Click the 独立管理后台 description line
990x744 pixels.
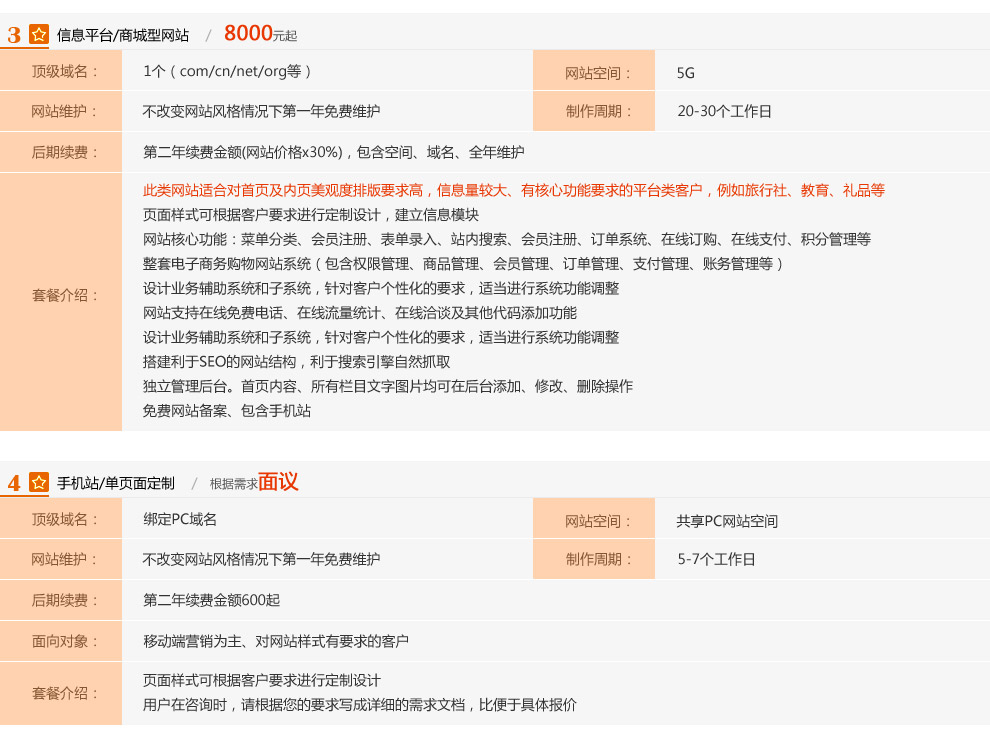coord(388,387)
